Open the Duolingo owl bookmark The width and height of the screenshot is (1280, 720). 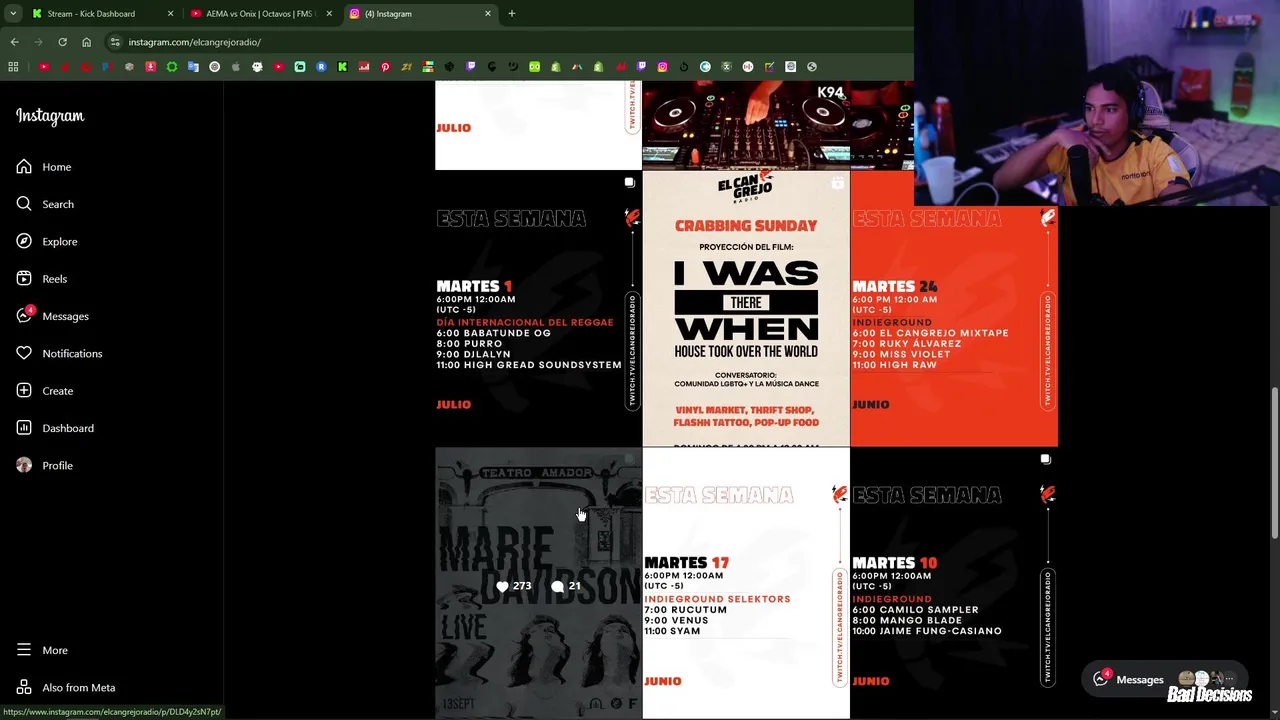pos(534,67)
